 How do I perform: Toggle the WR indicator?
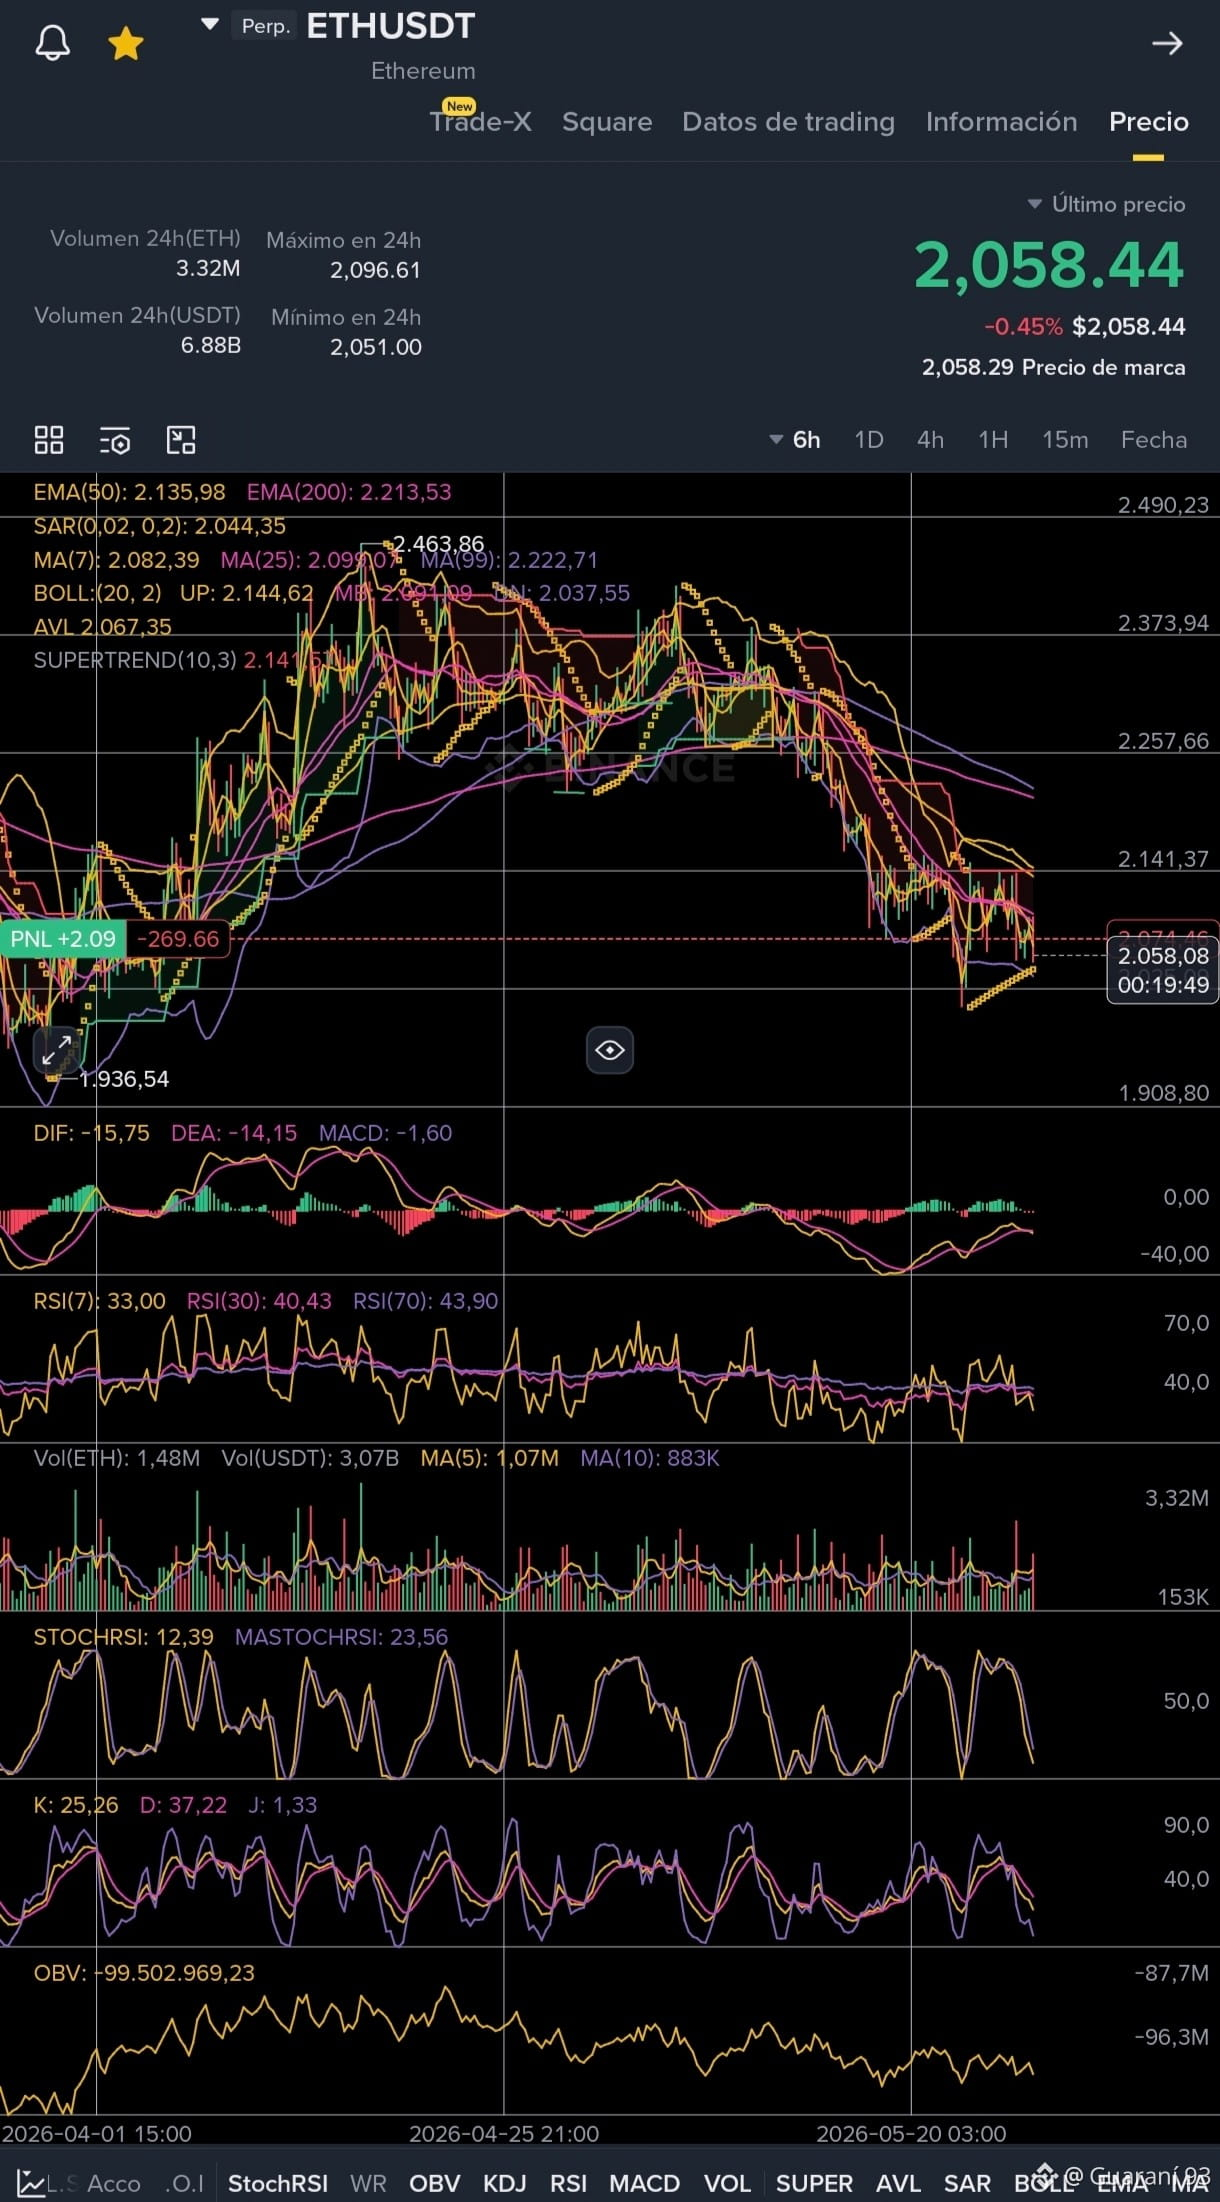point(368,2184)
